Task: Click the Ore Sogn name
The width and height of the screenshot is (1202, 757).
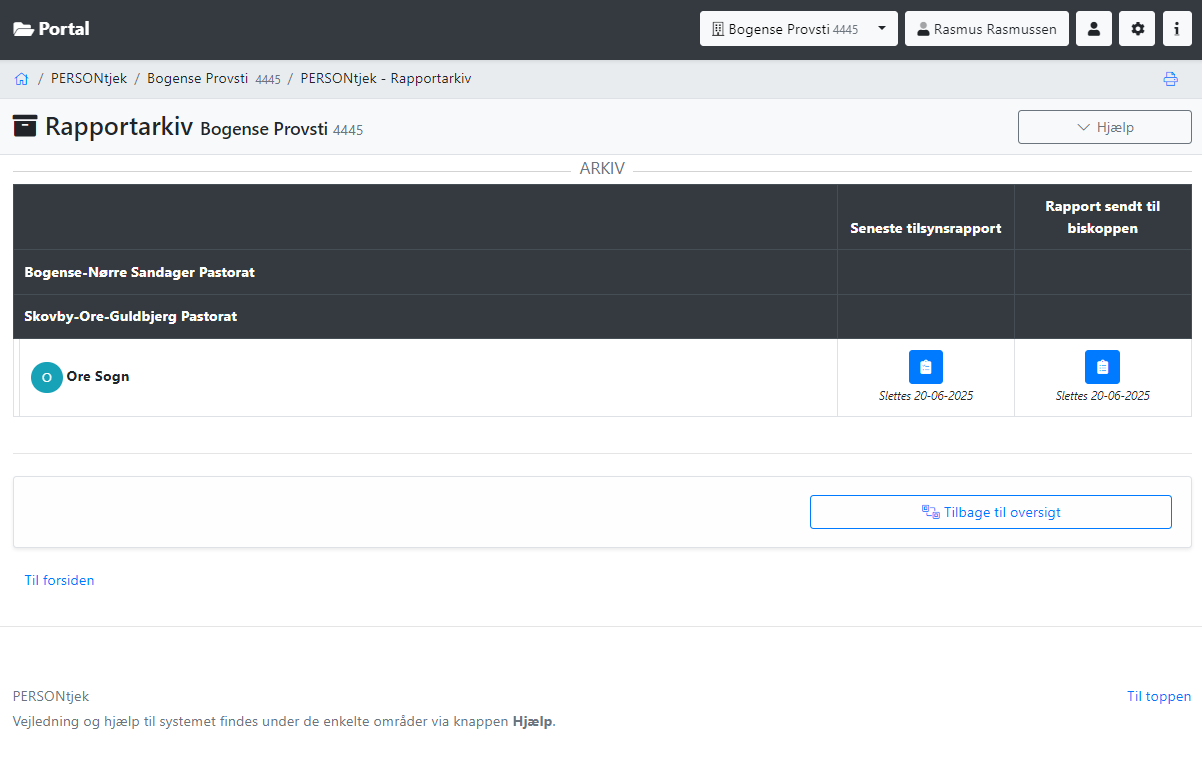Action: pyautogui.click(x=98, y=377)
